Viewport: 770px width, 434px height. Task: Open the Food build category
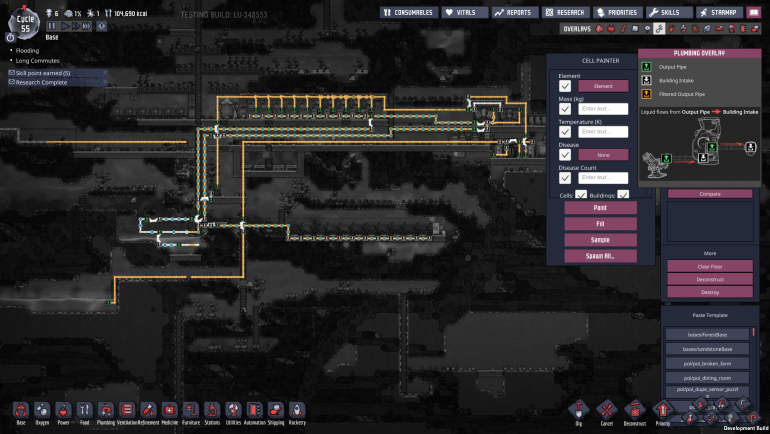click(x=84, y=410)
